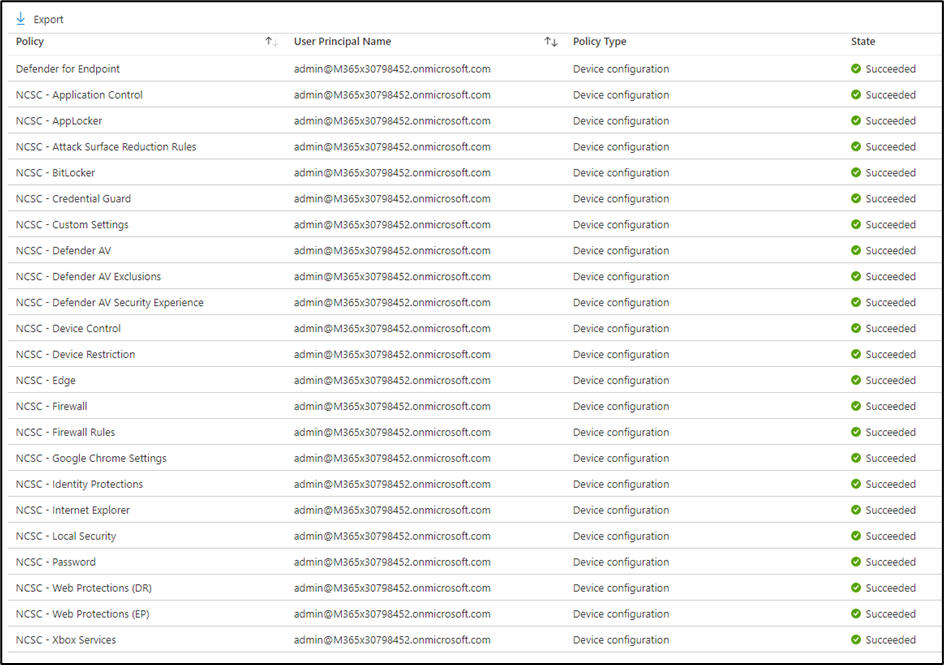
Task: Click Succeeded check icon for NCSC - Credential Guard
Action: 856,198
